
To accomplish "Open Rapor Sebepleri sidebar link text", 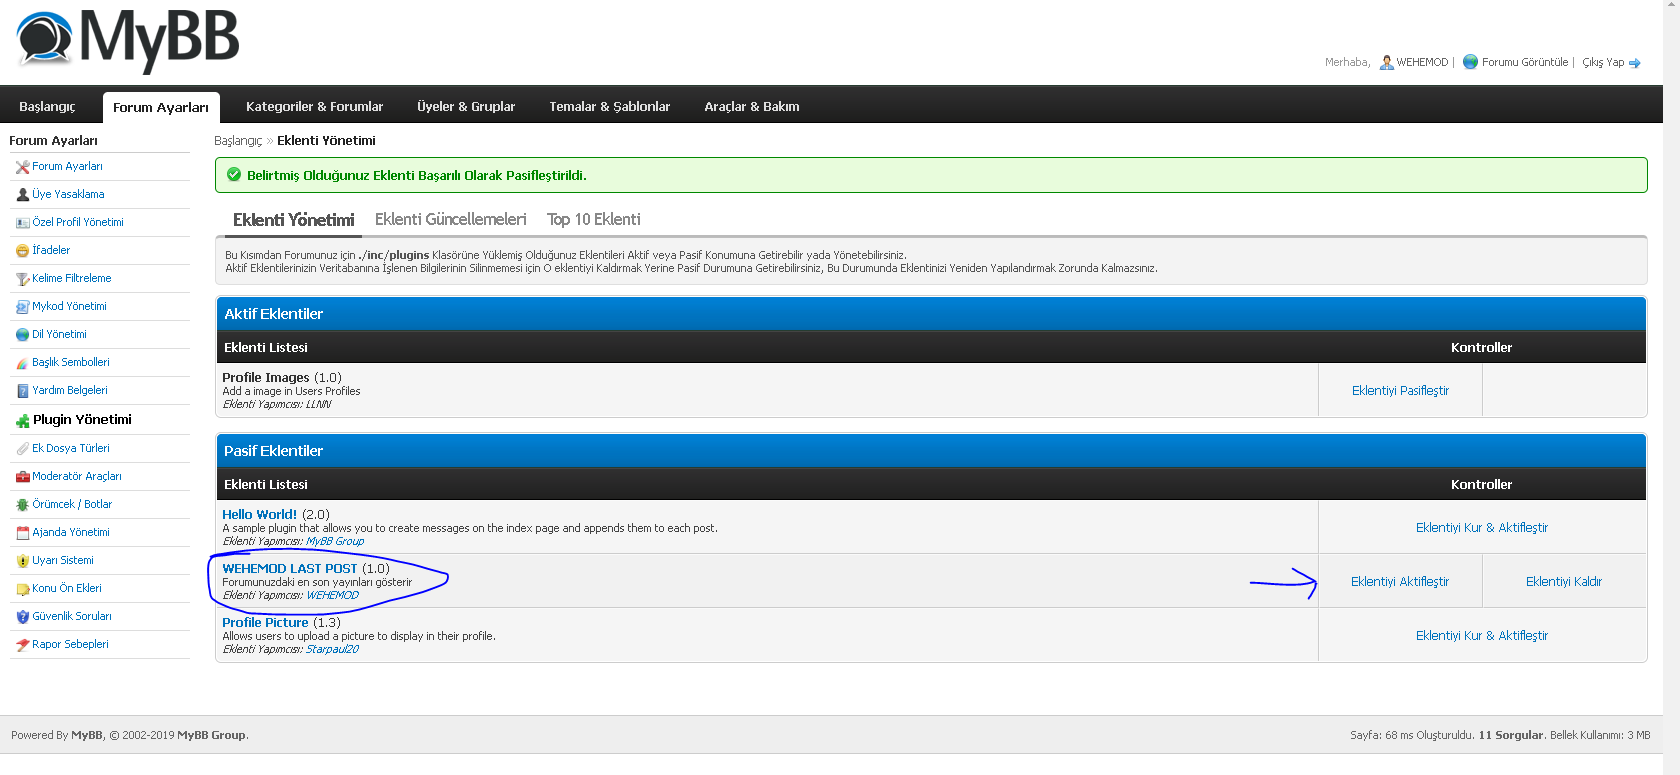I will [x=70, y=645].
